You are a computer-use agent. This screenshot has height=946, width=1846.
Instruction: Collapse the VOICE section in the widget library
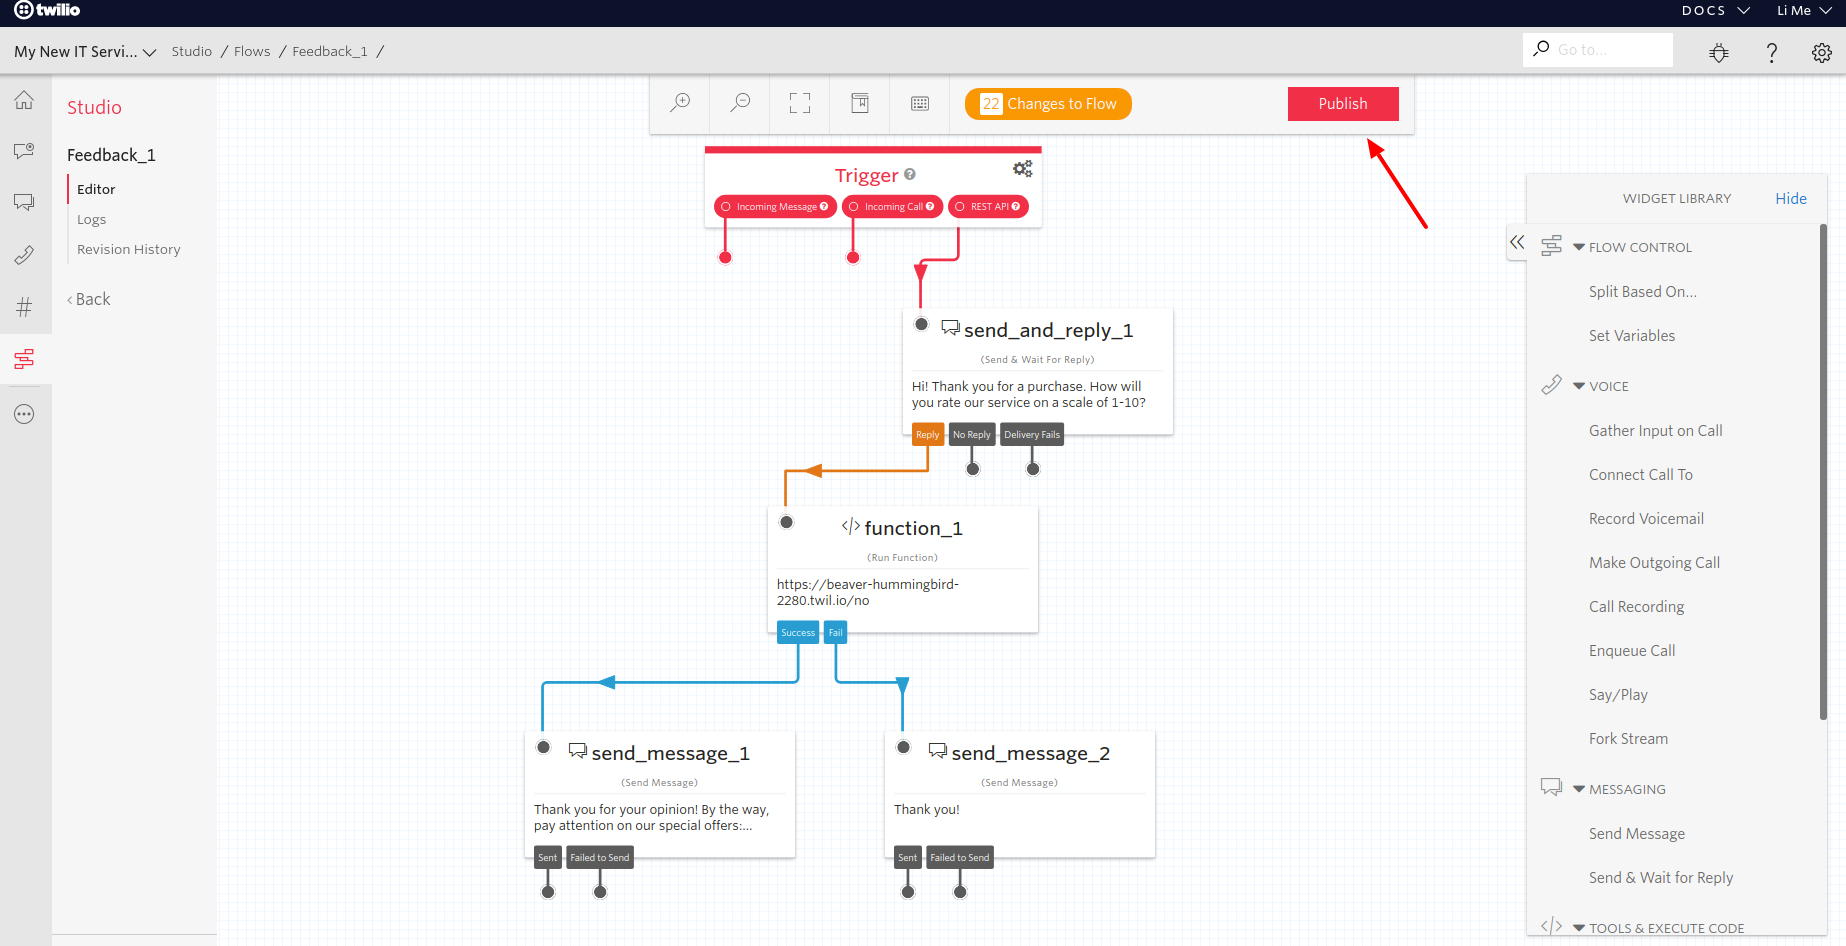tap(1578, 386)
